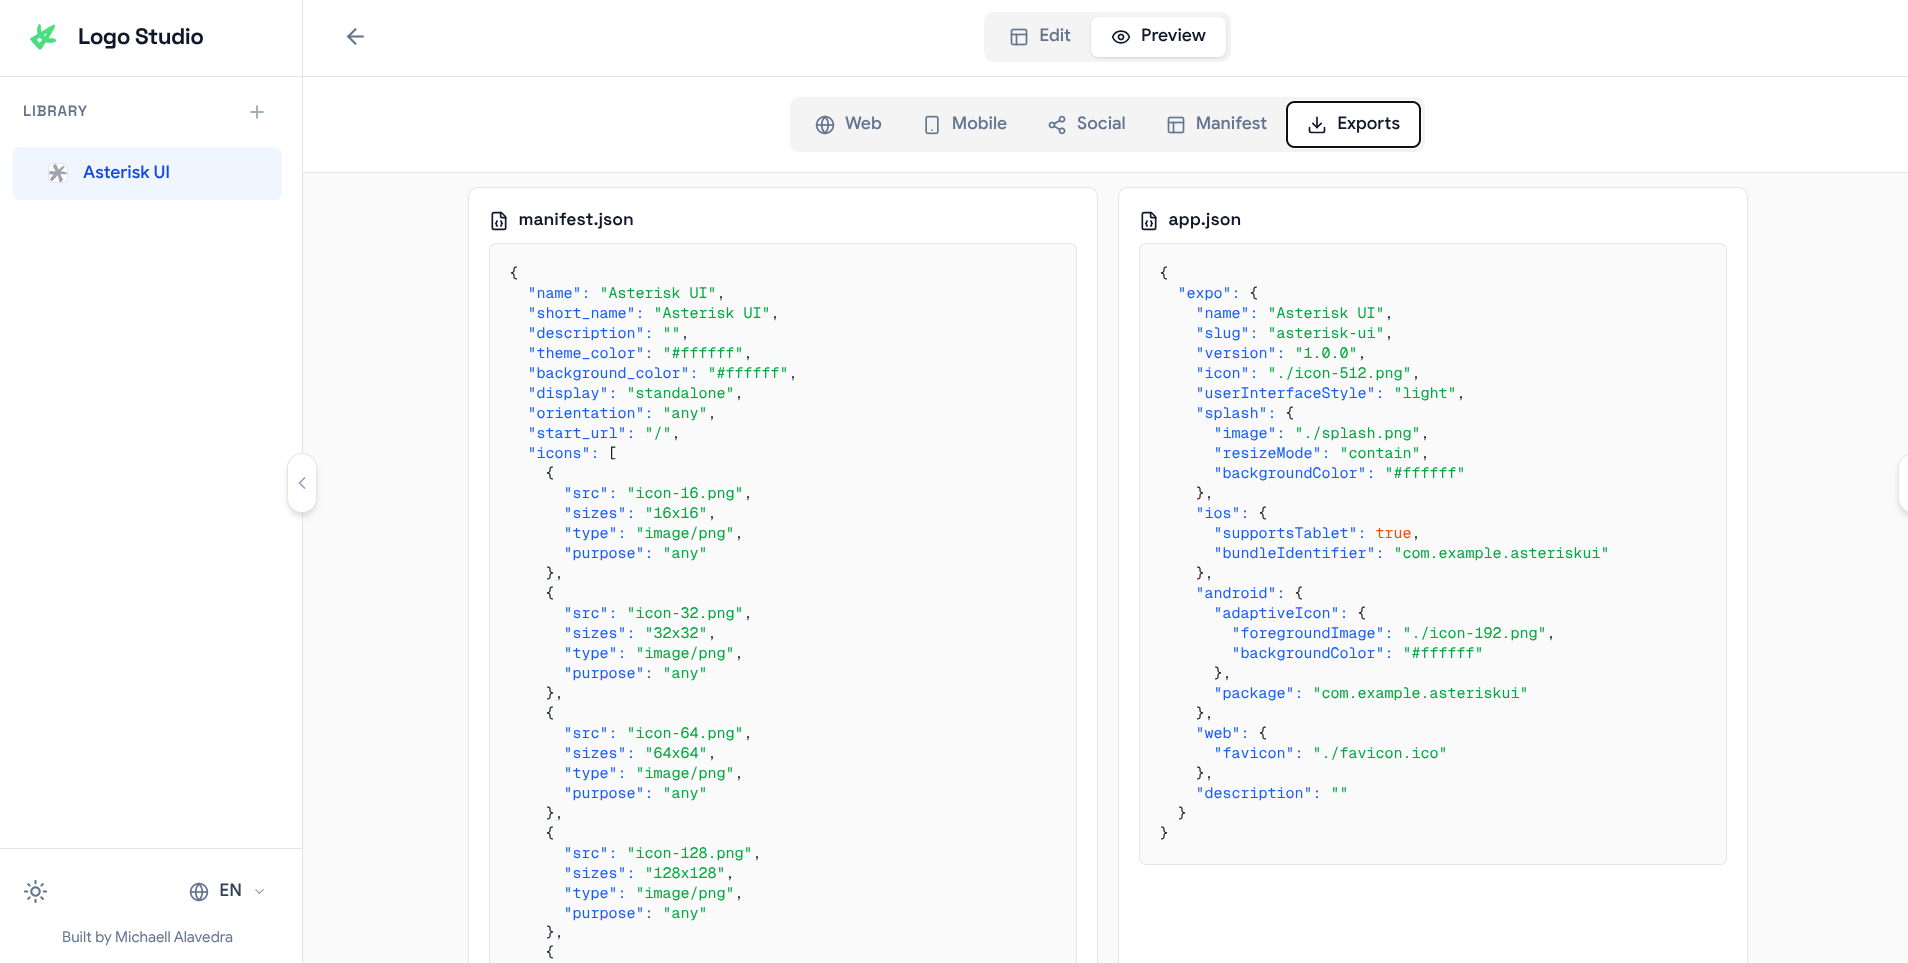Image resolution: width=1908 pixels, height=963 pixels.
Task: Select Asterisk UI in the library
Action: pos(147,173)
